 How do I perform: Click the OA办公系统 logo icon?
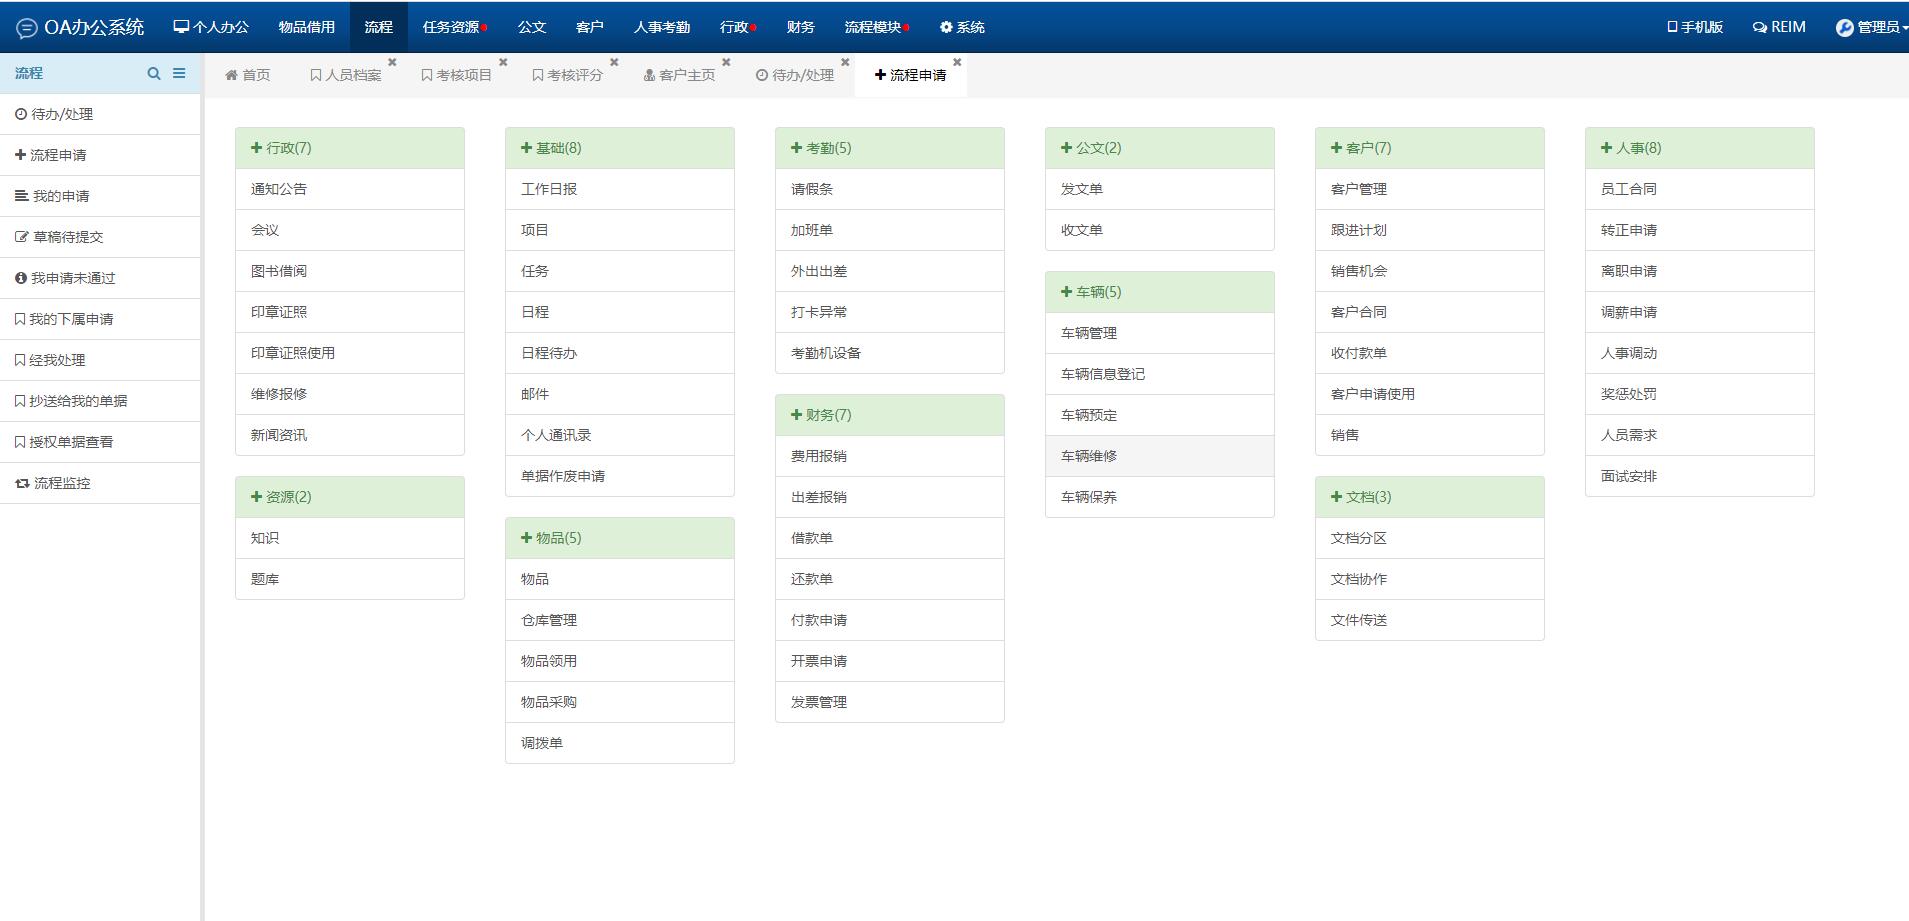(x=27, y=28)
